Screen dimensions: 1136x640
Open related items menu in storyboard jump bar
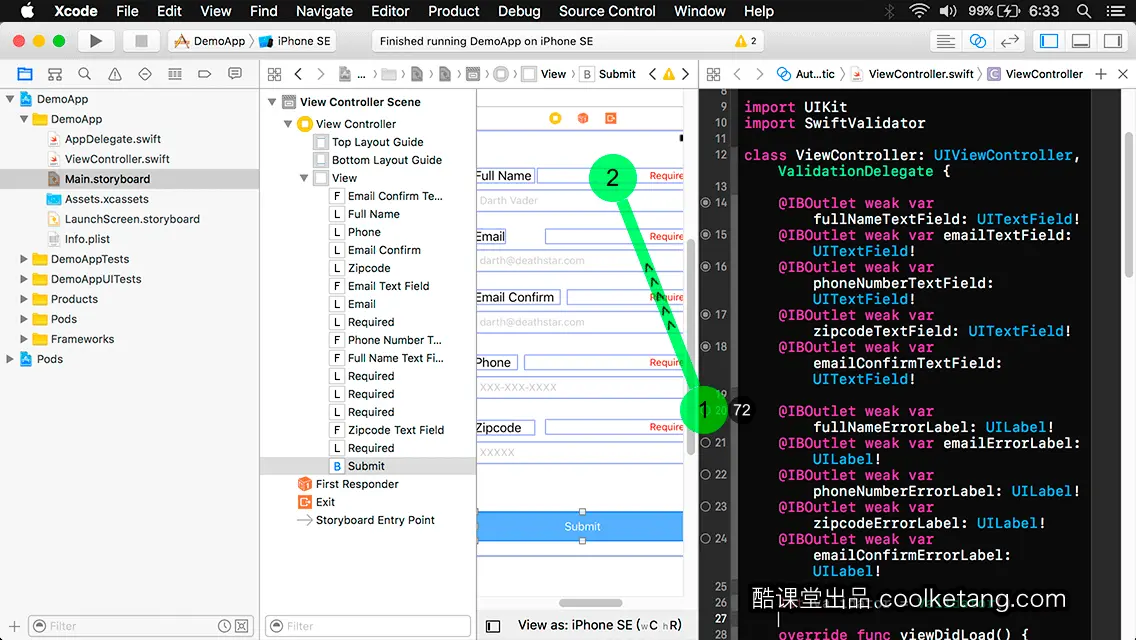275,74
